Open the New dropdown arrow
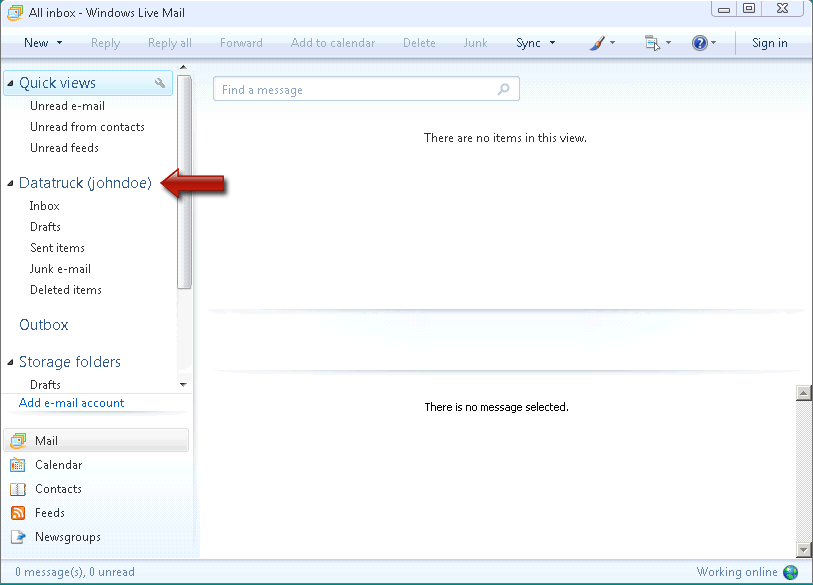Image resolution: width=813 pixels, height=585 pixels. [x=60, y=43]
